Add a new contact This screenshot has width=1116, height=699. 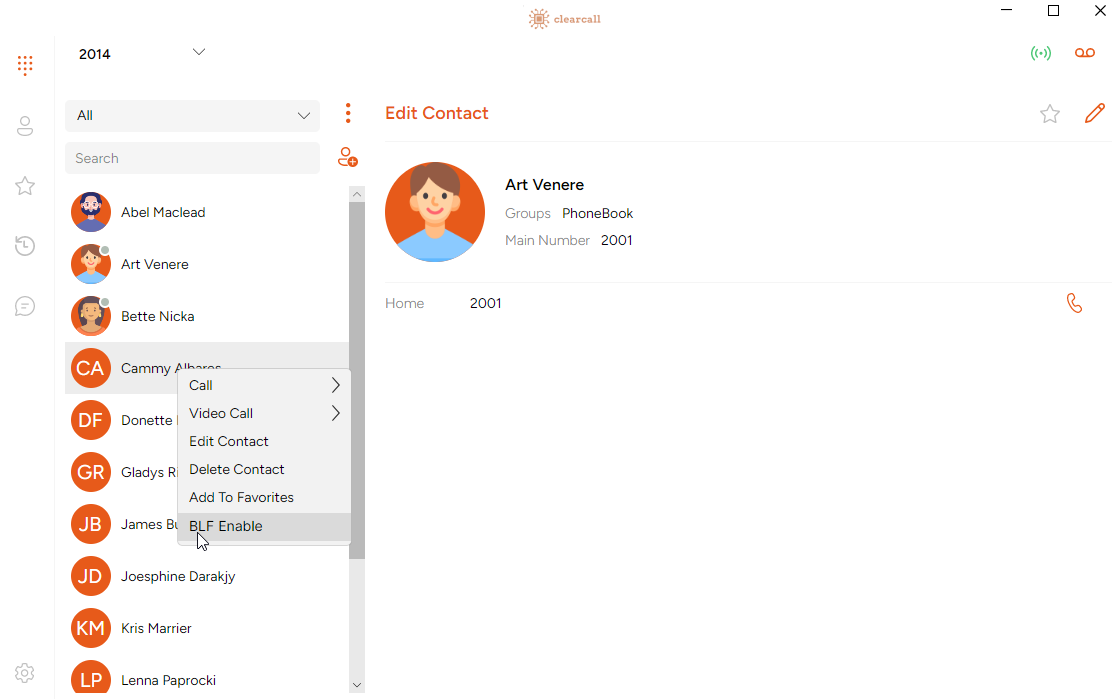(x=347, y=157)
